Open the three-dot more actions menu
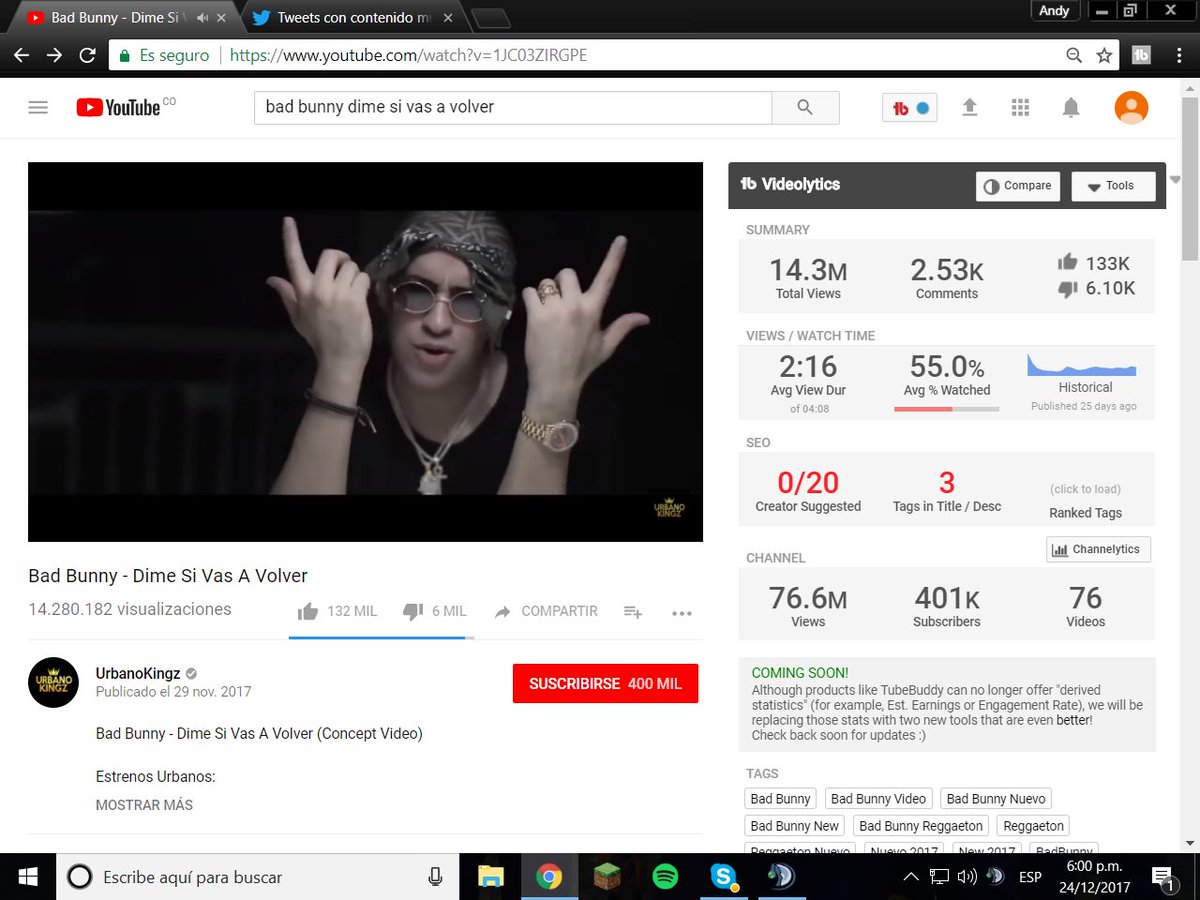1200x900 pixels. click(x=682, y=613)
